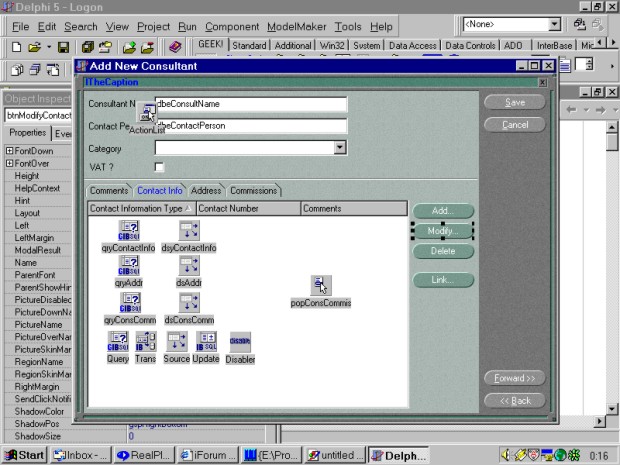The image size is (620, 465).
Task: Click Remove file from project icon
Action: point(147,47)
